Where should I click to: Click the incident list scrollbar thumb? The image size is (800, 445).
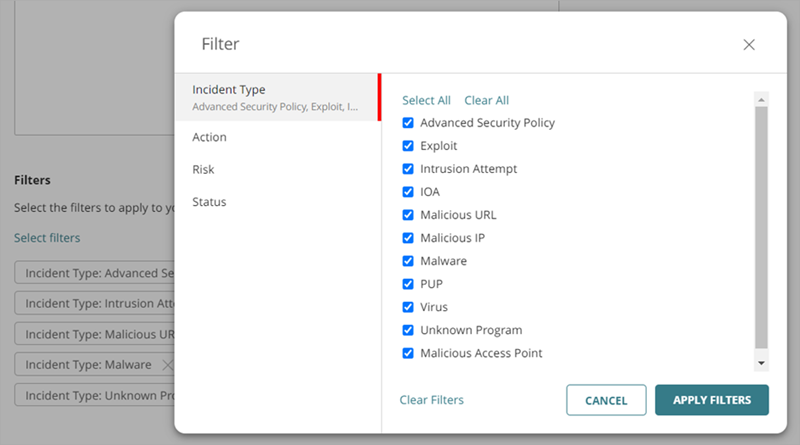(761, 225)
